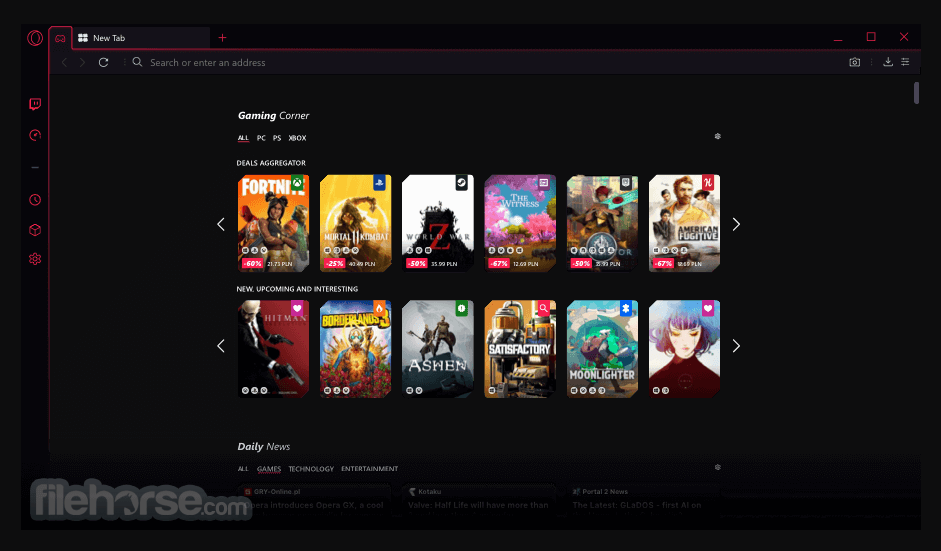Open the GX Corner gamepad tab

coord(60,38)
